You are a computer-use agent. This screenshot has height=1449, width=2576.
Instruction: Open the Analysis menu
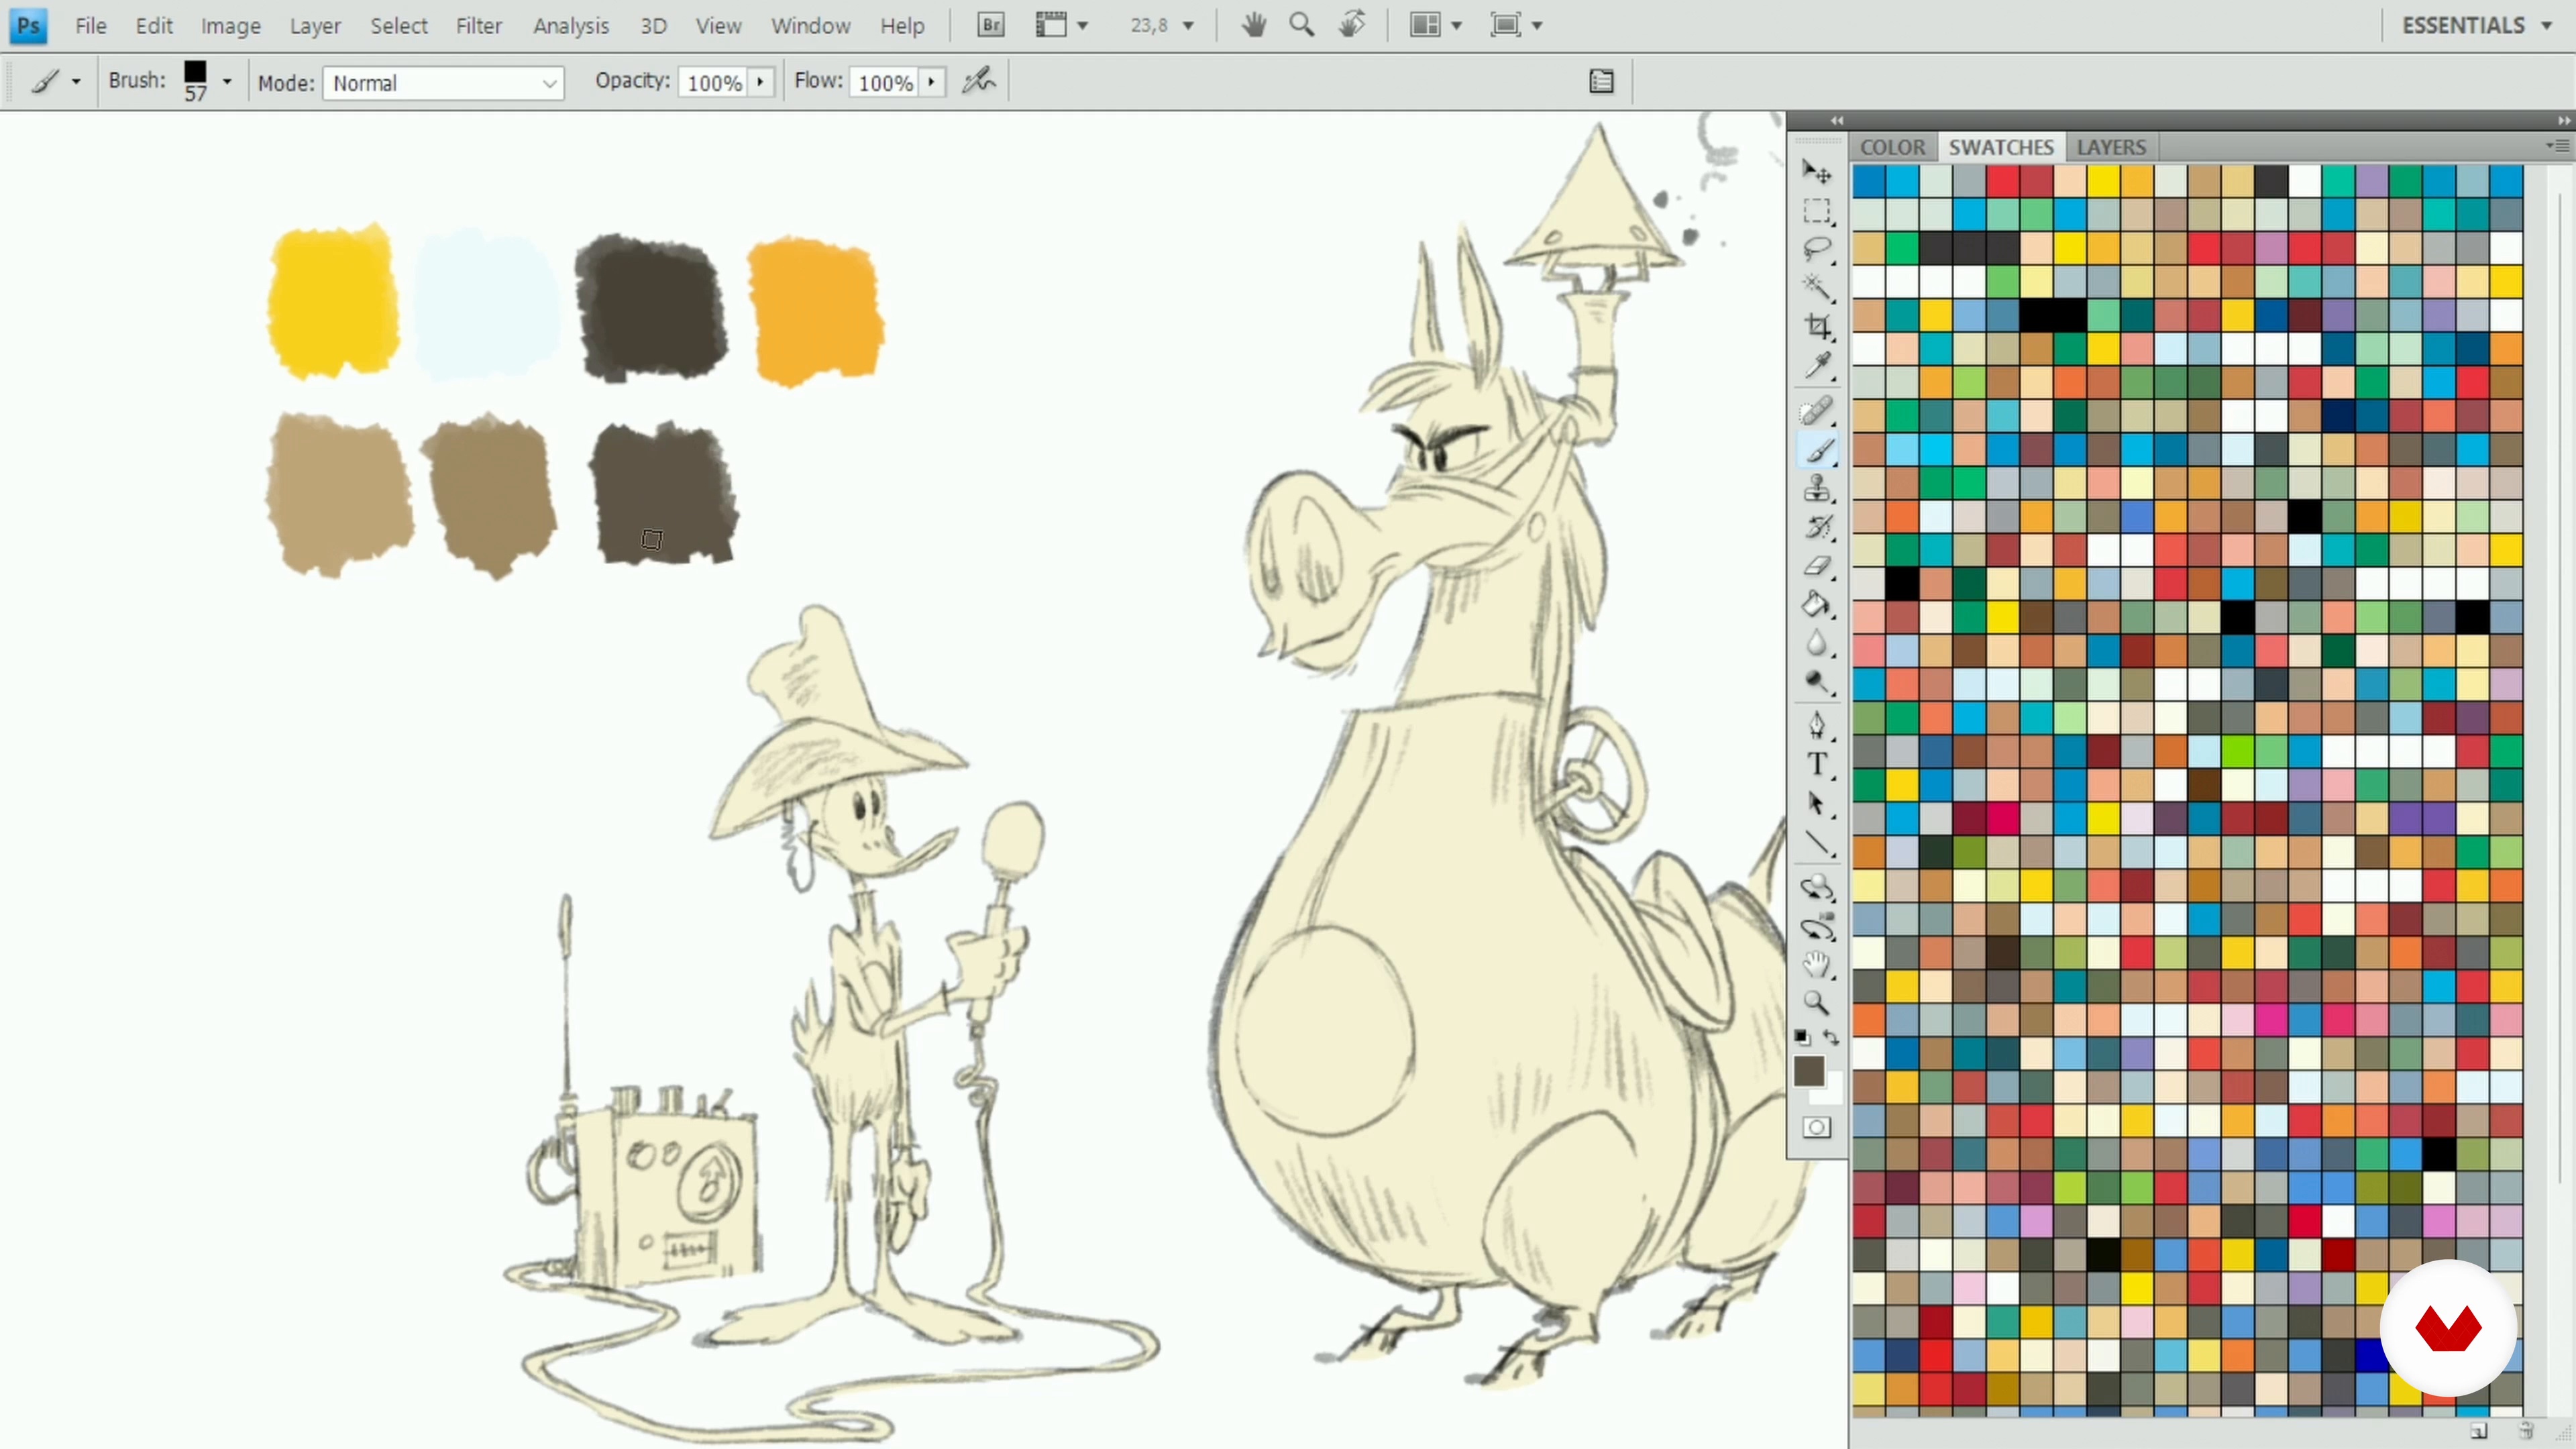tap(570, 26)
